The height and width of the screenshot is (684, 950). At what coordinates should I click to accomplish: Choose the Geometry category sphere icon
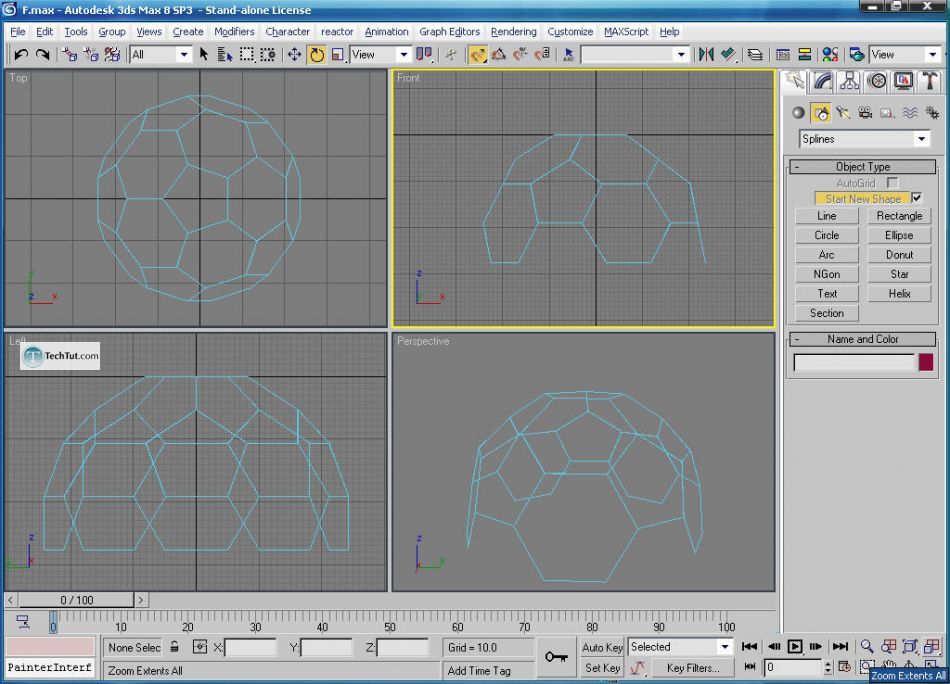coord(798,113)
